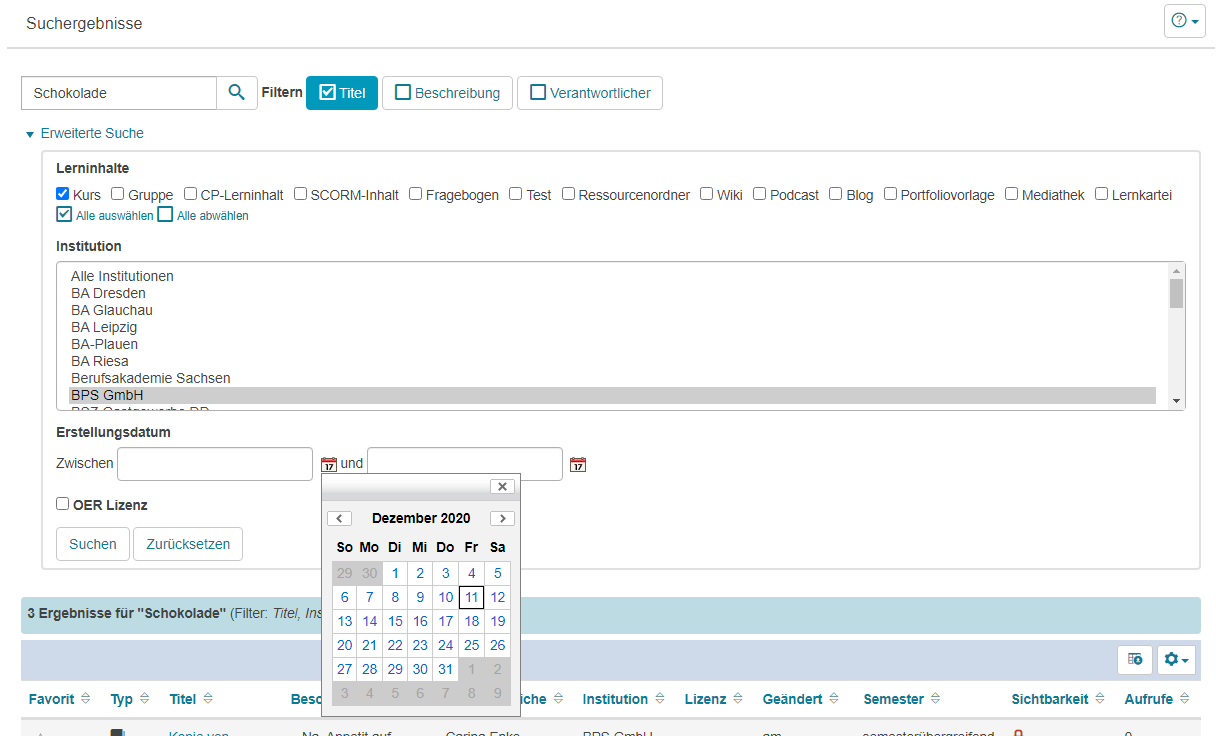1216x736 pixels.
Task: Click the sort arrows on the Aufrufe column
Action: coord(1186,699)
